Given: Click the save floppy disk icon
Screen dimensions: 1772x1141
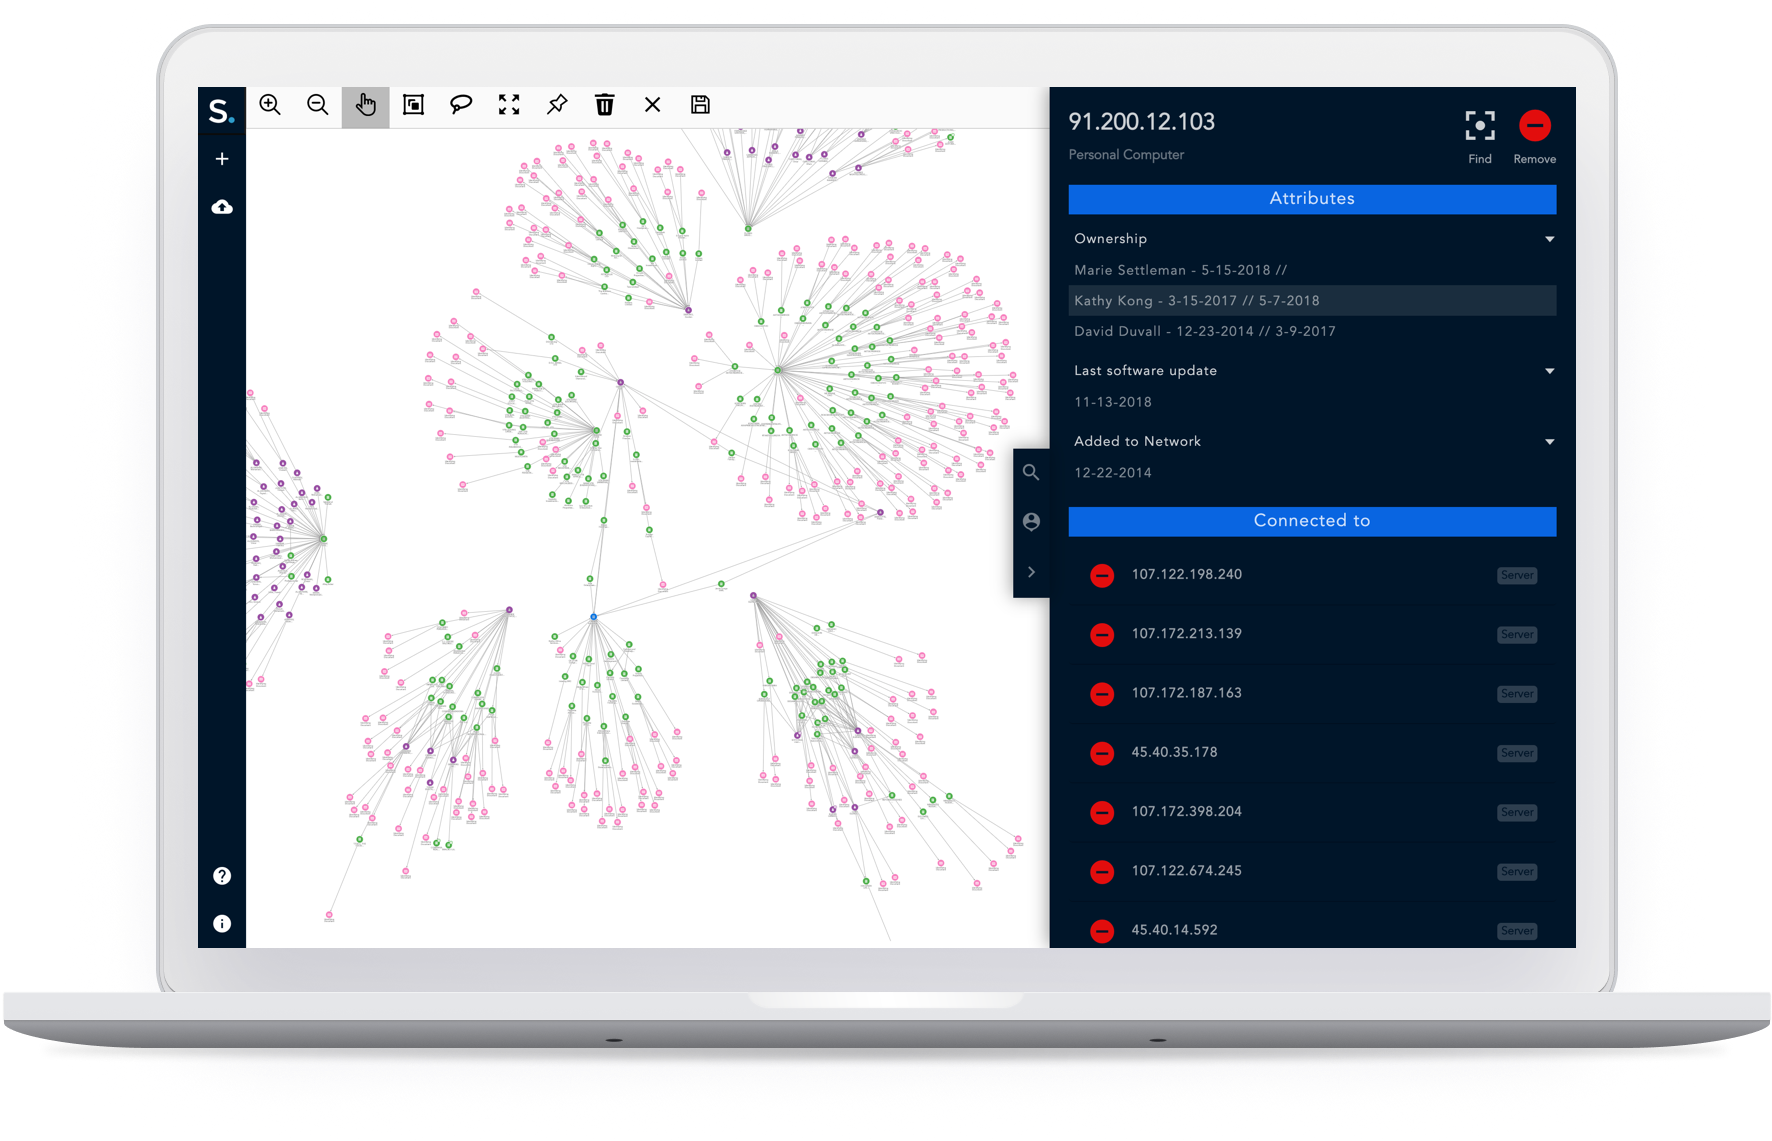Looking at the screenshot, I should point(701,105).
